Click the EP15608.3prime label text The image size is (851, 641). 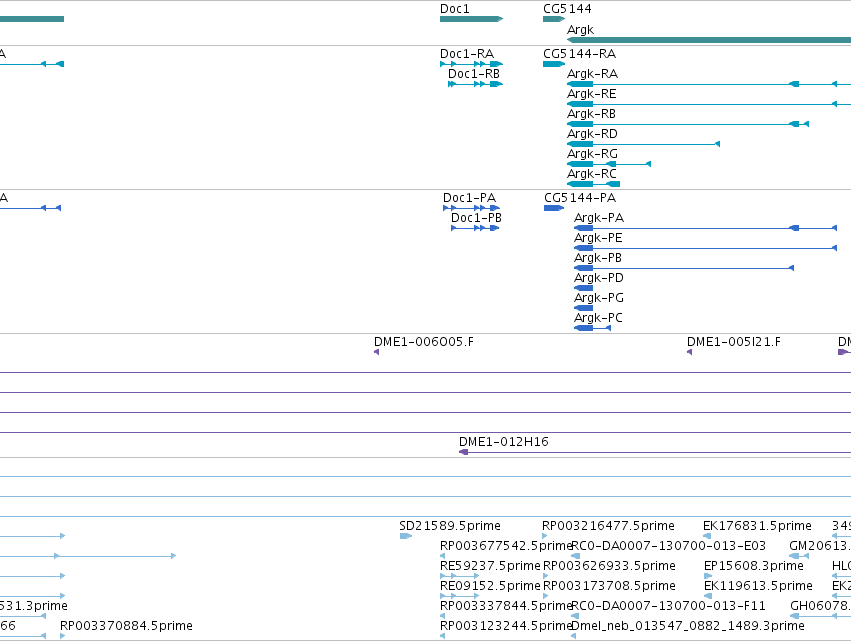click(x=754, y=566)
